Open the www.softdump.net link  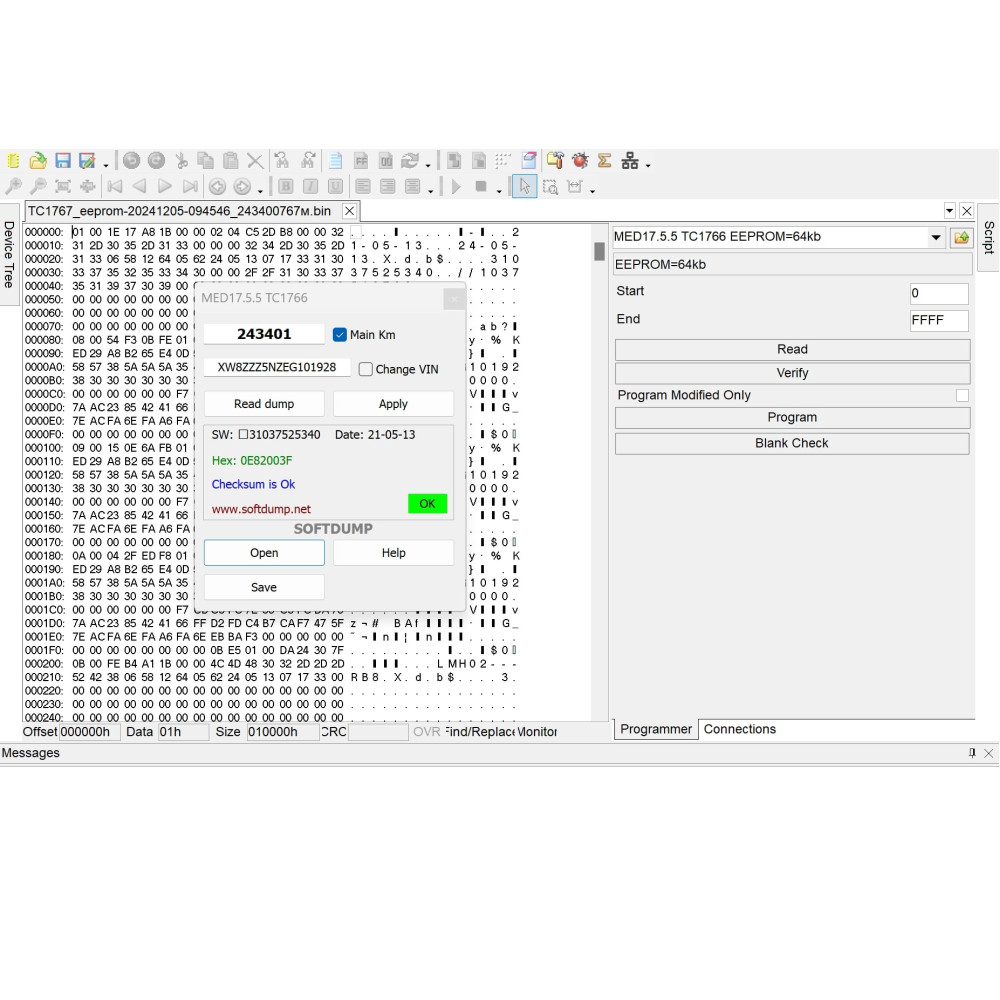coord(261,509)
